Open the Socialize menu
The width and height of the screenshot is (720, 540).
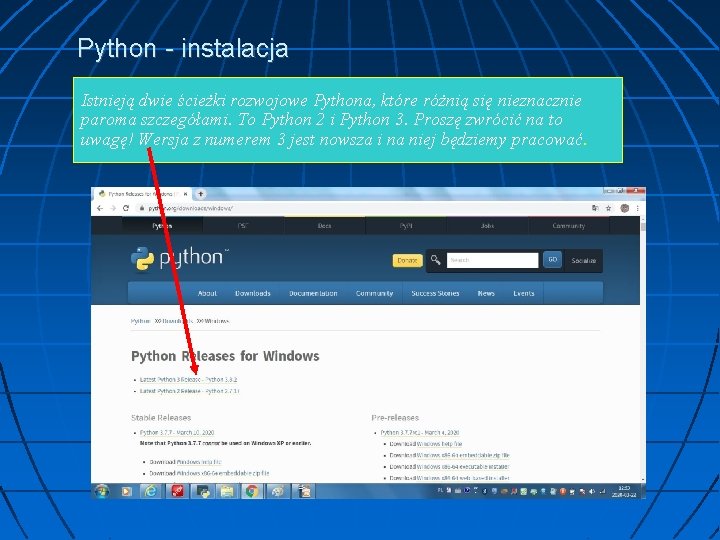(x=584, y=260)
